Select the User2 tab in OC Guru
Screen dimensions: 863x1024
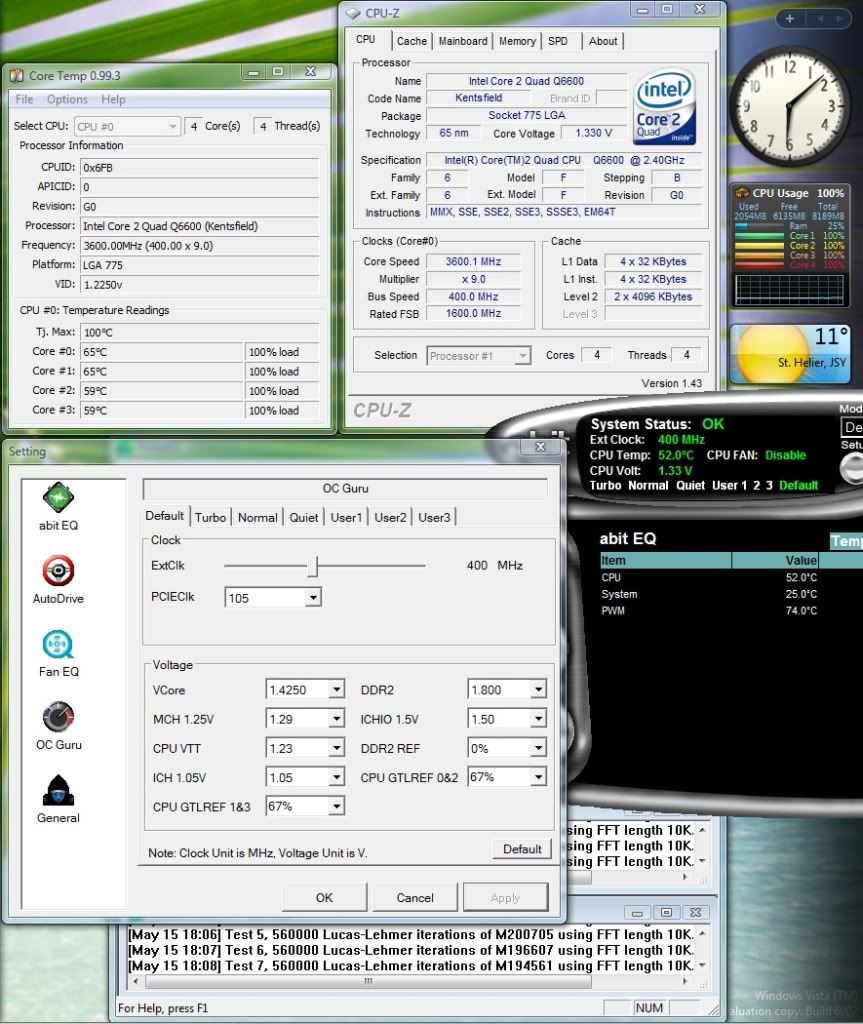click(390, 518)
